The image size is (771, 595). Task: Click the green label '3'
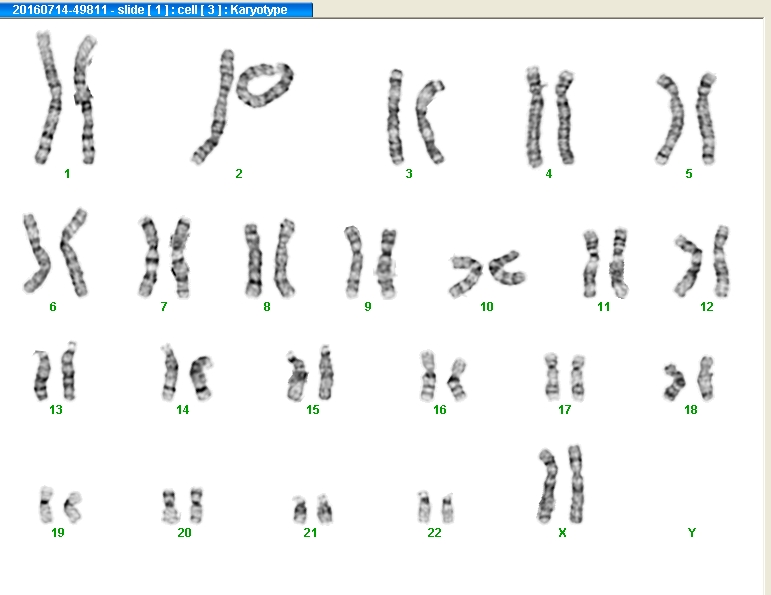(x=409, y=174)
